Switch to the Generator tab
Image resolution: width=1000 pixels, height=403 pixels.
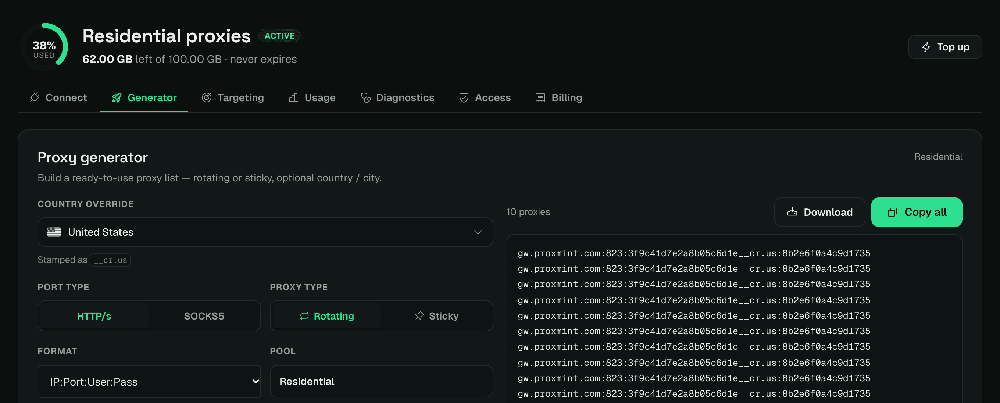pyautogui.click(x=144, y=98)
